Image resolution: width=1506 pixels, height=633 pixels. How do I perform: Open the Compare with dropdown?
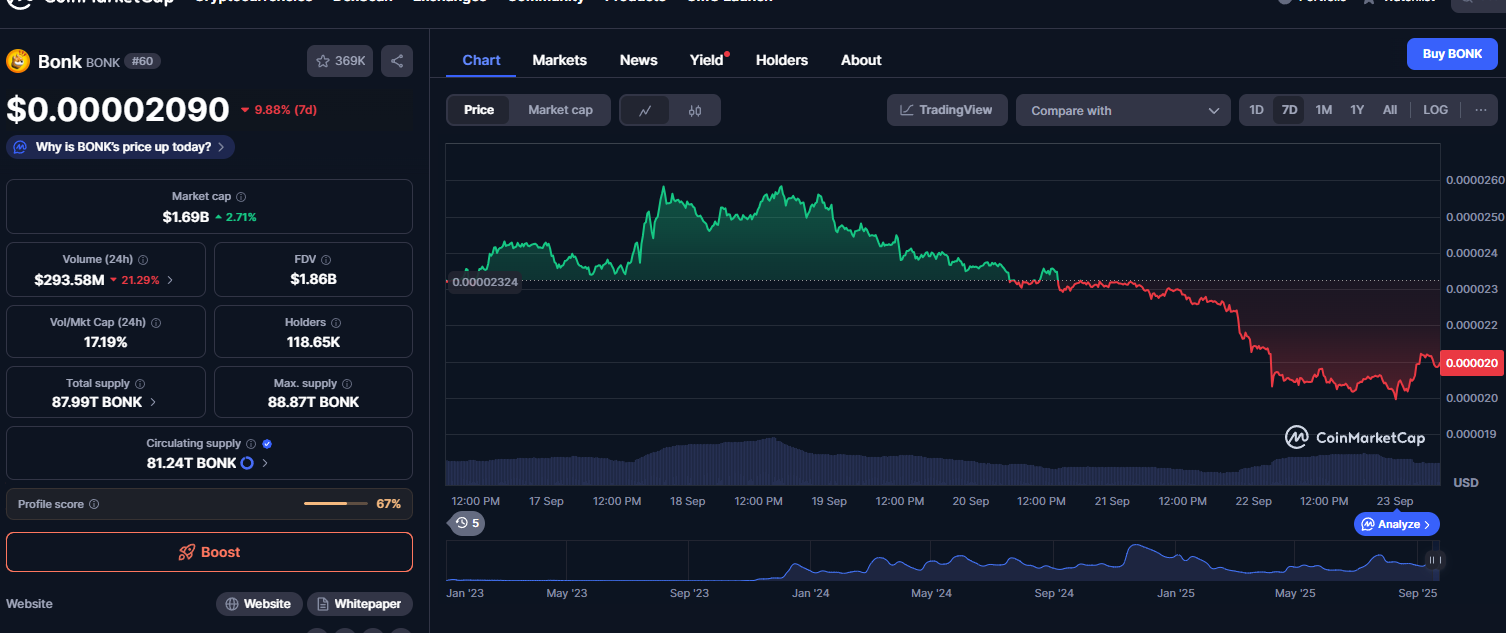1123,110
